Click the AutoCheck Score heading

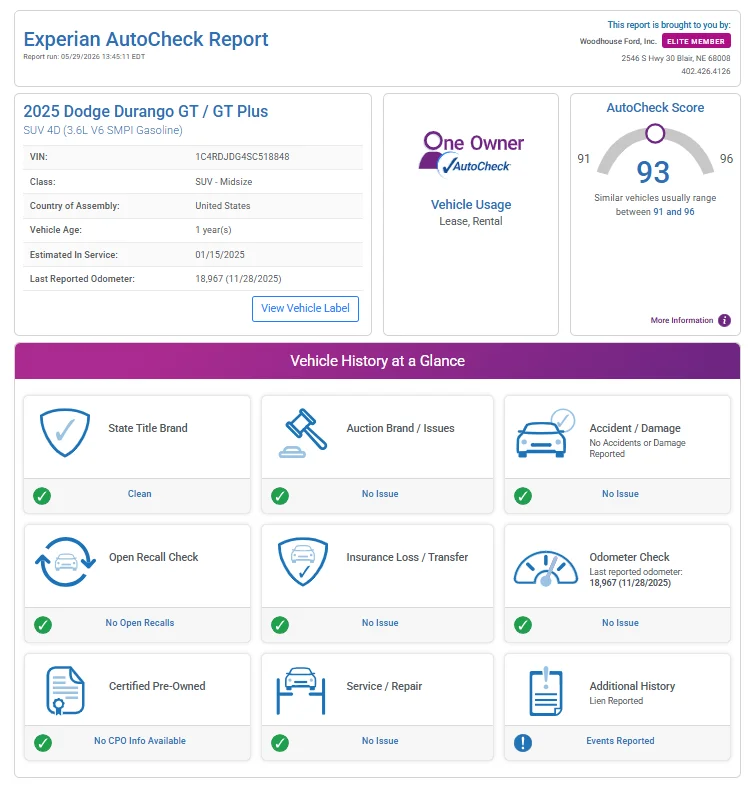pyautogui.click(x=655, y=108)
